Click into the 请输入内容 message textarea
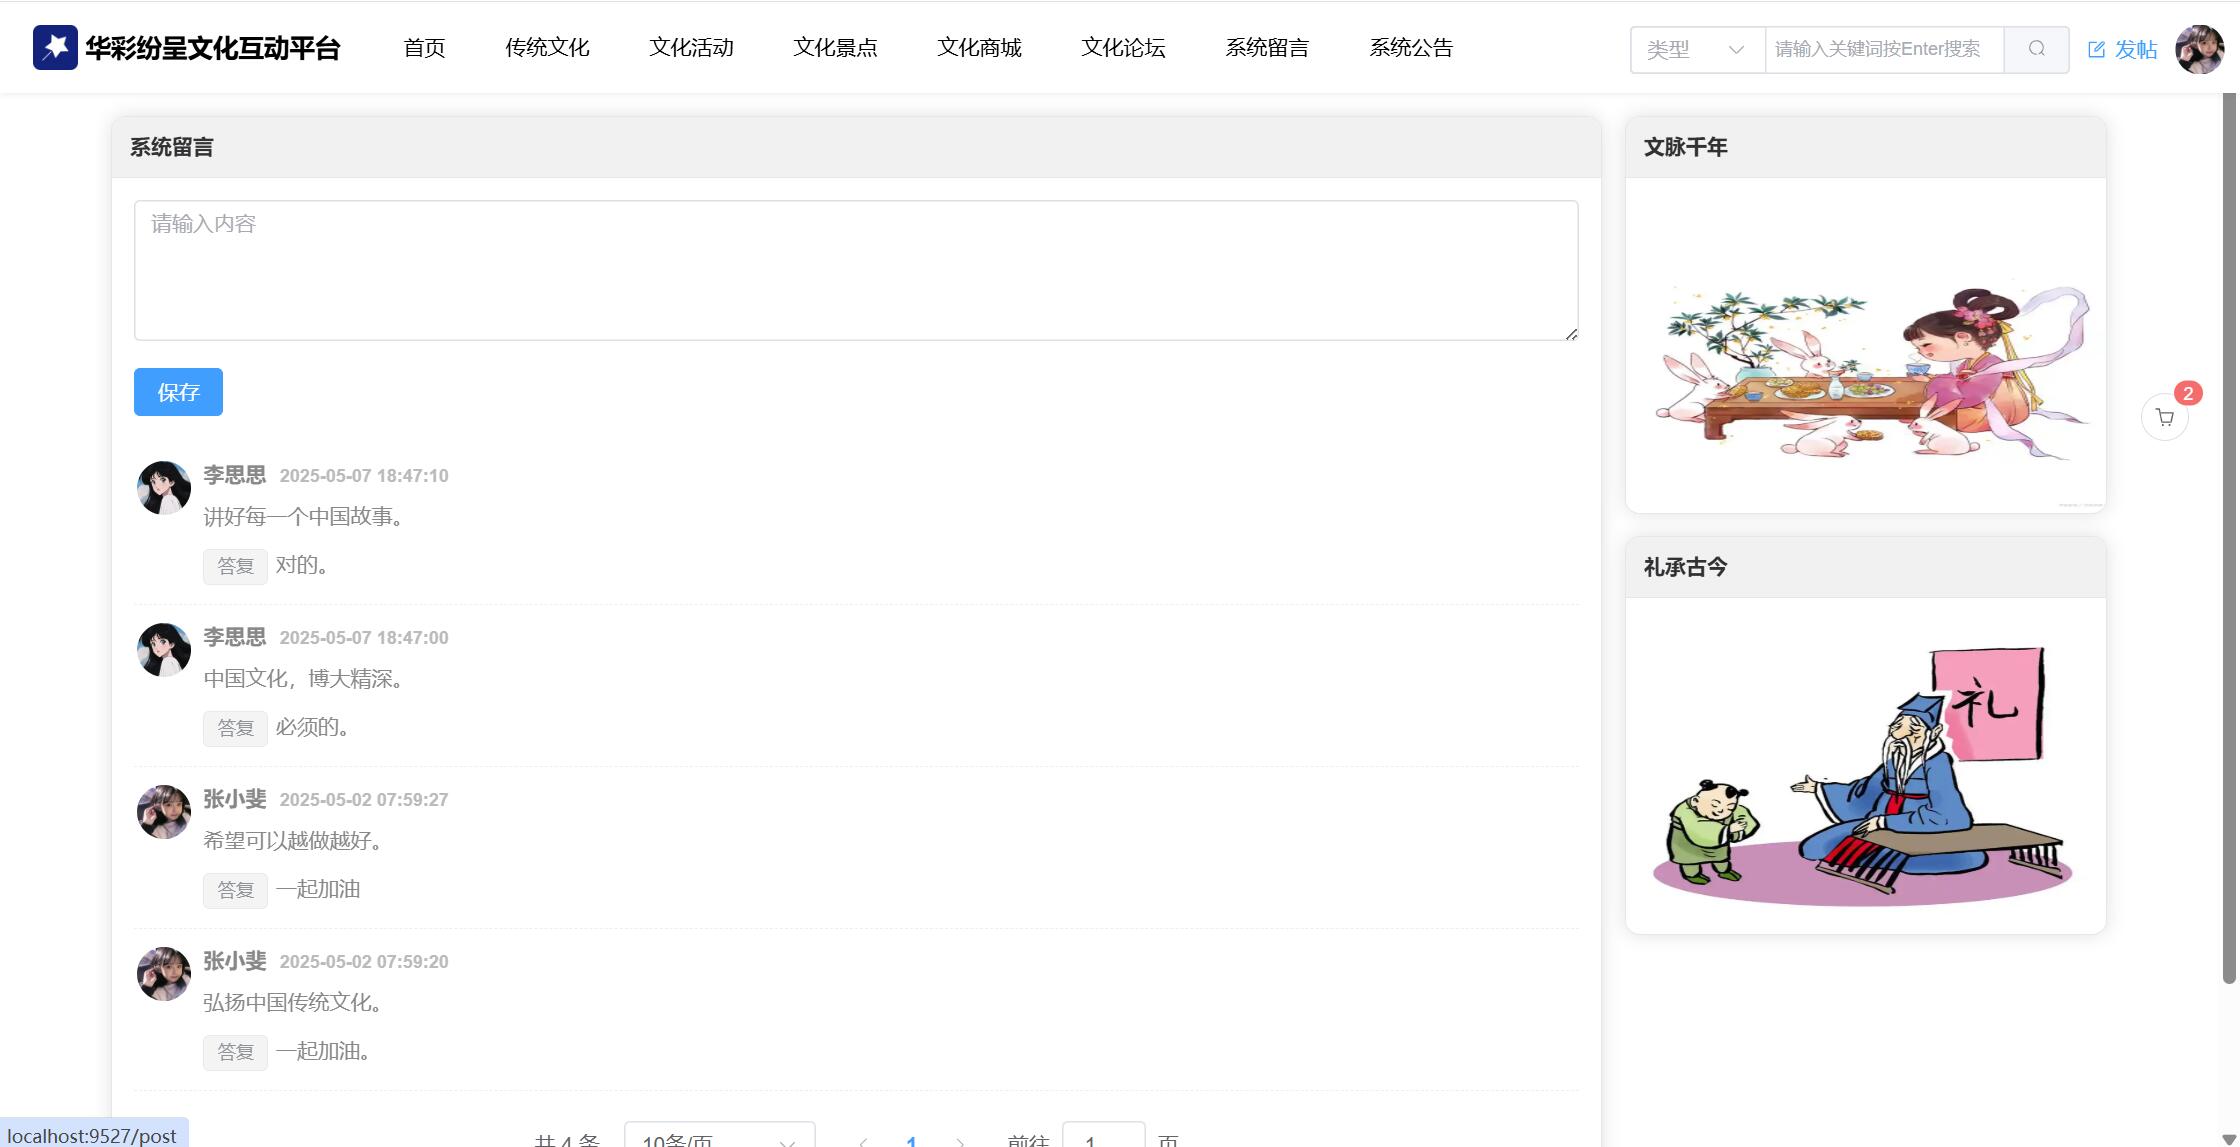This screenshot has height=1147, width=2240. (856, 270)
